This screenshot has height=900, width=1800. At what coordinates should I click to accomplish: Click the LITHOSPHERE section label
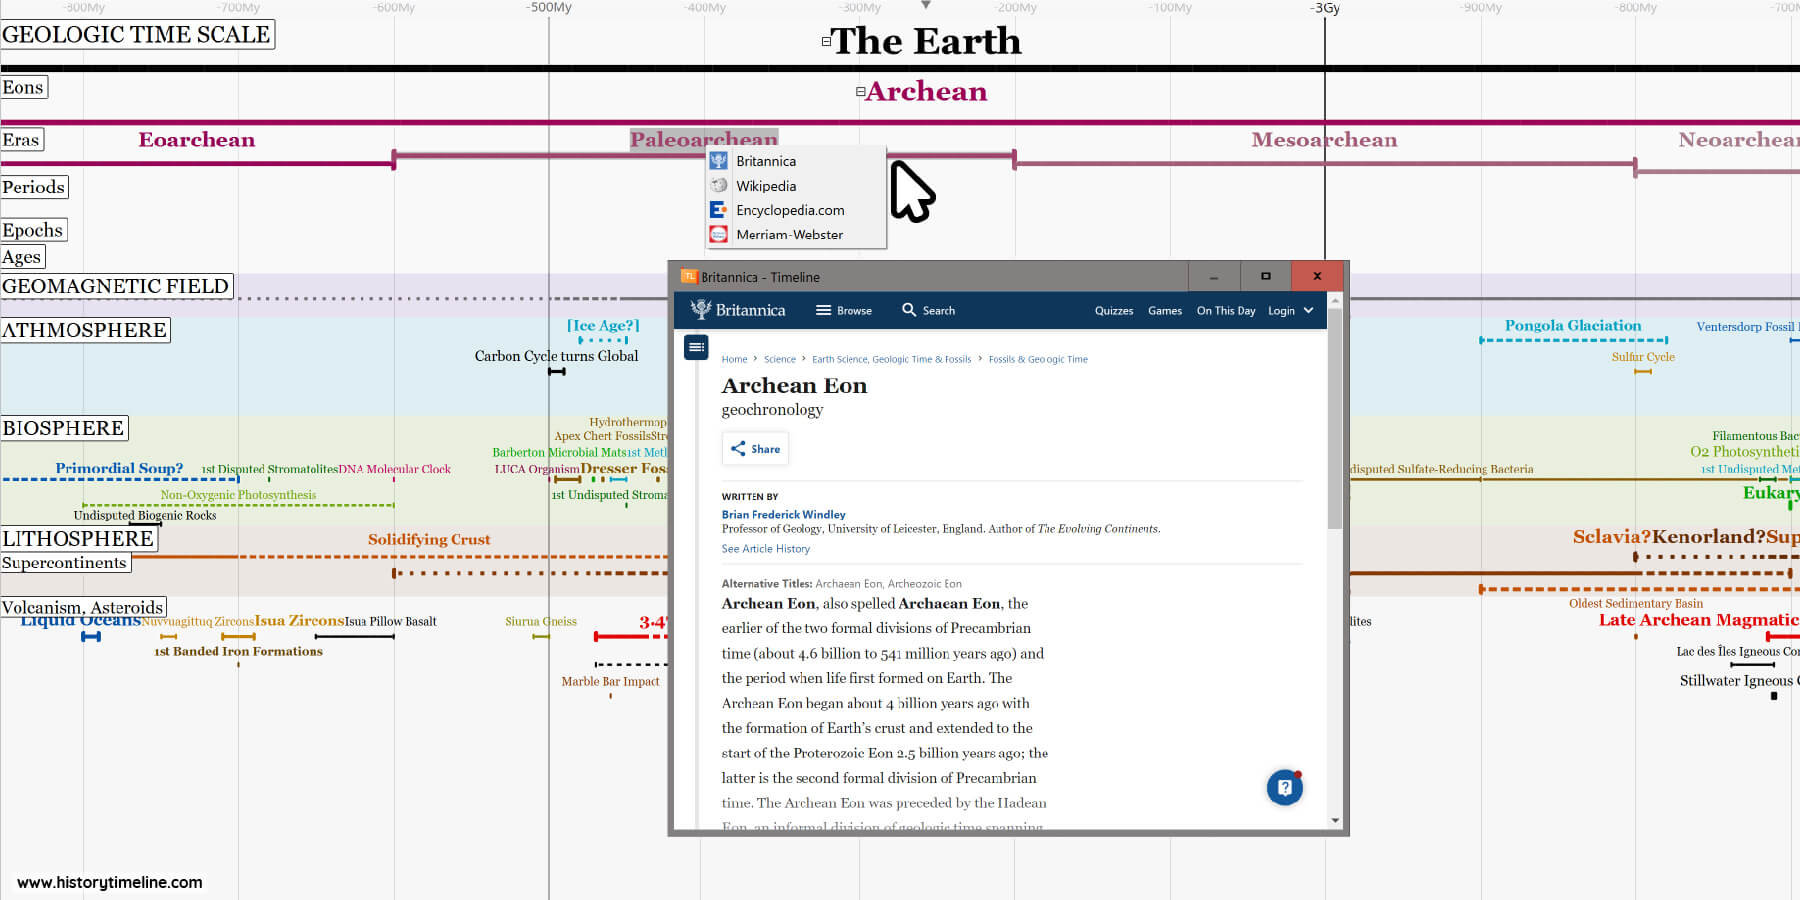click(x=79, y=539)
